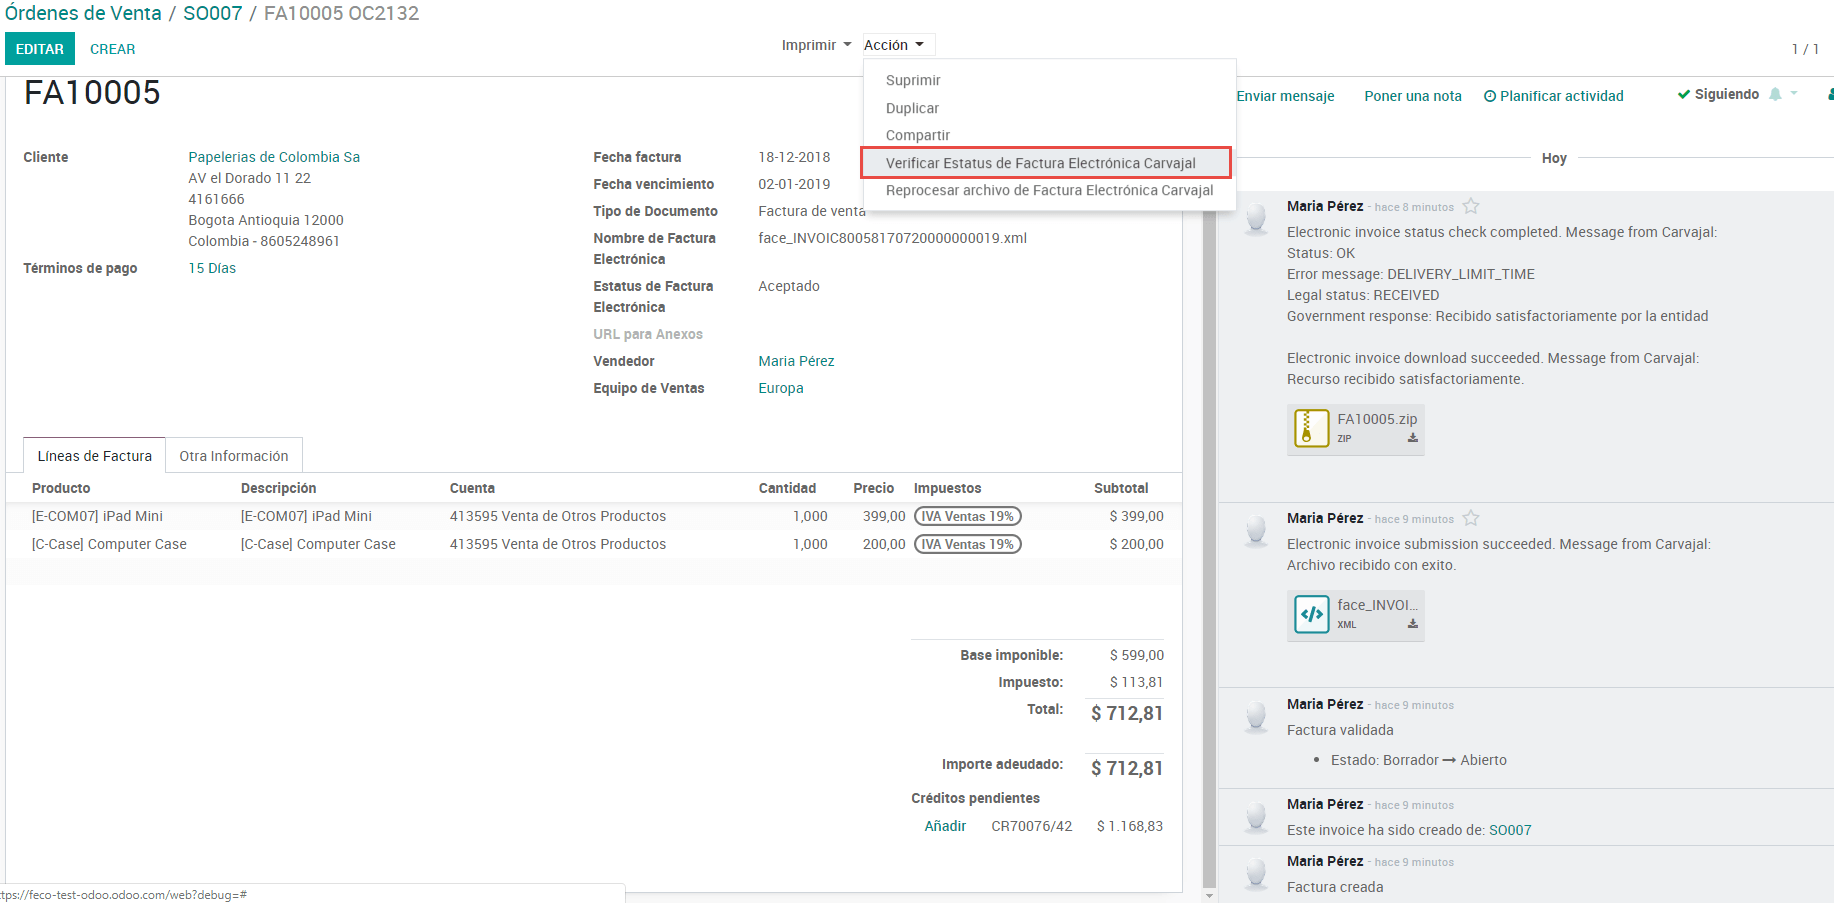Select Duplicar from the action menu
Screen dimensions: 1834x903
(912, 108)
